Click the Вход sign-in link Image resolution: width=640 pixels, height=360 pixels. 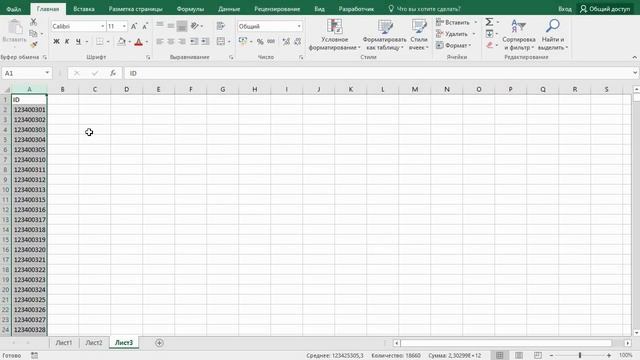564,9
